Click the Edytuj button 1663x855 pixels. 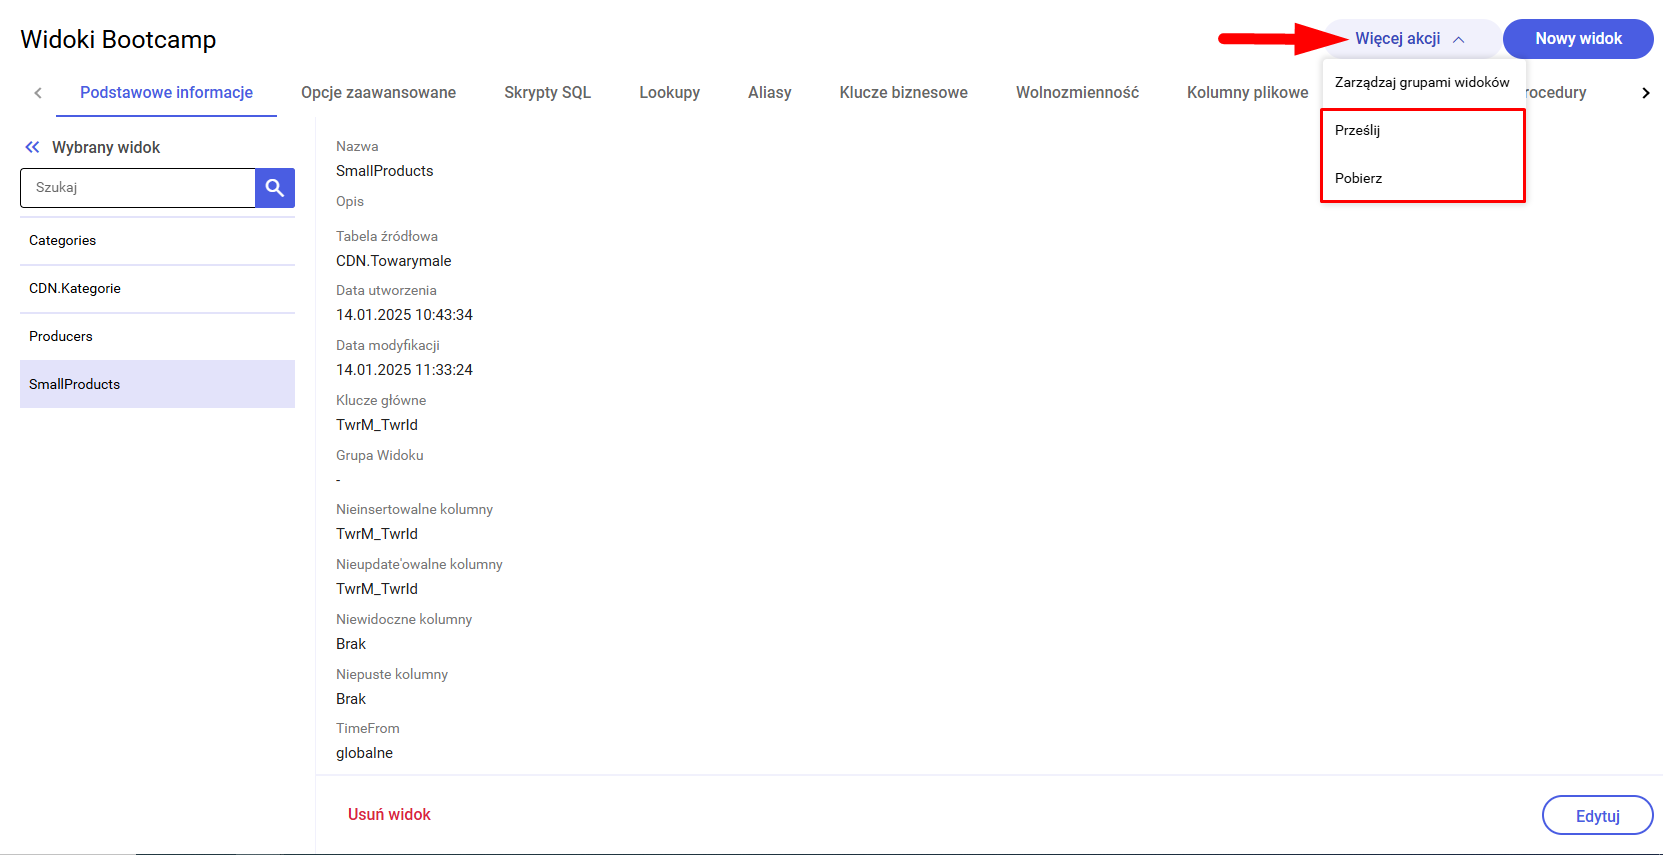[1597, 815]
